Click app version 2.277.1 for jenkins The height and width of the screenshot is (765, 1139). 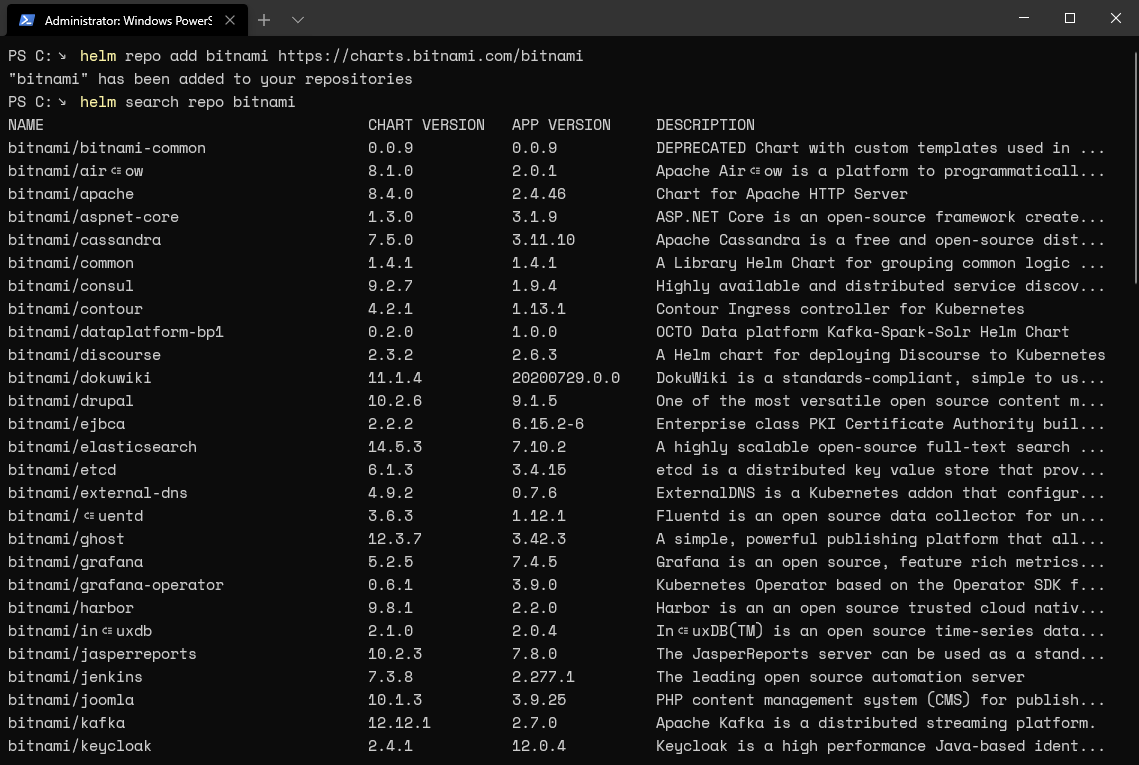pos(543,677)
